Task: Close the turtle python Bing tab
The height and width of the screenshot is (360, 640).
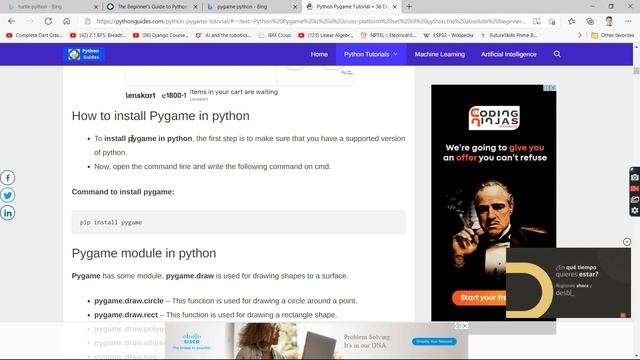Action: click(x=96, y=7)
